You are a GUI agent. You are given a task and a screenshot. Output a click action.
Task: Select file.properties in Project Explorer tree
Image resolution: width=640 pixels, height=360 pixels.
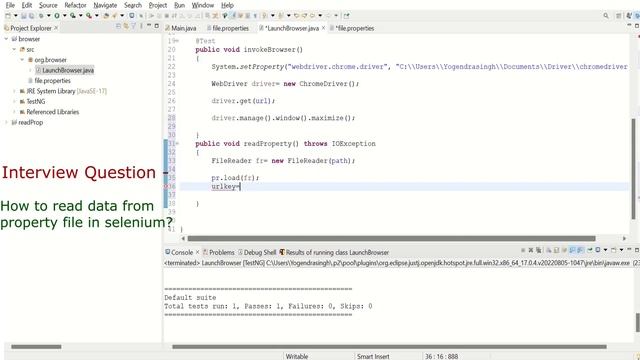pos(49,80)
